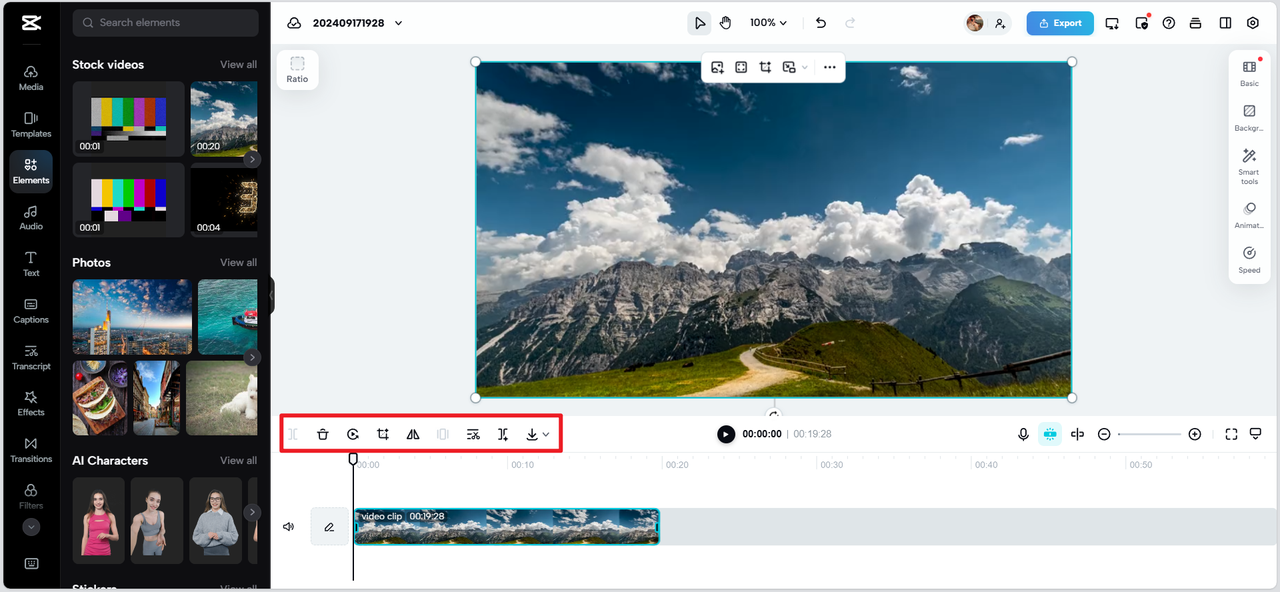Switch to the Audio panel
The height and width of the screenshot is (592, 1280).
[x=31, y=217]
